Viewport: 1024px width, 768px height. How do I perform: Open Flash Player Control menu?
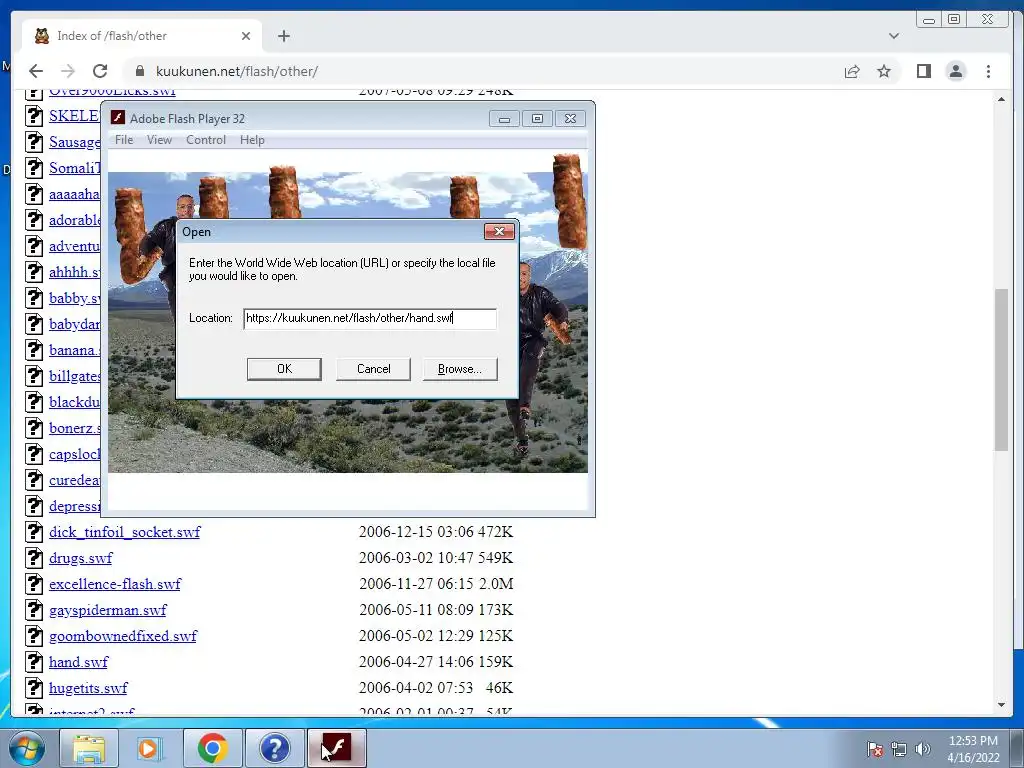tap(206, 140)
